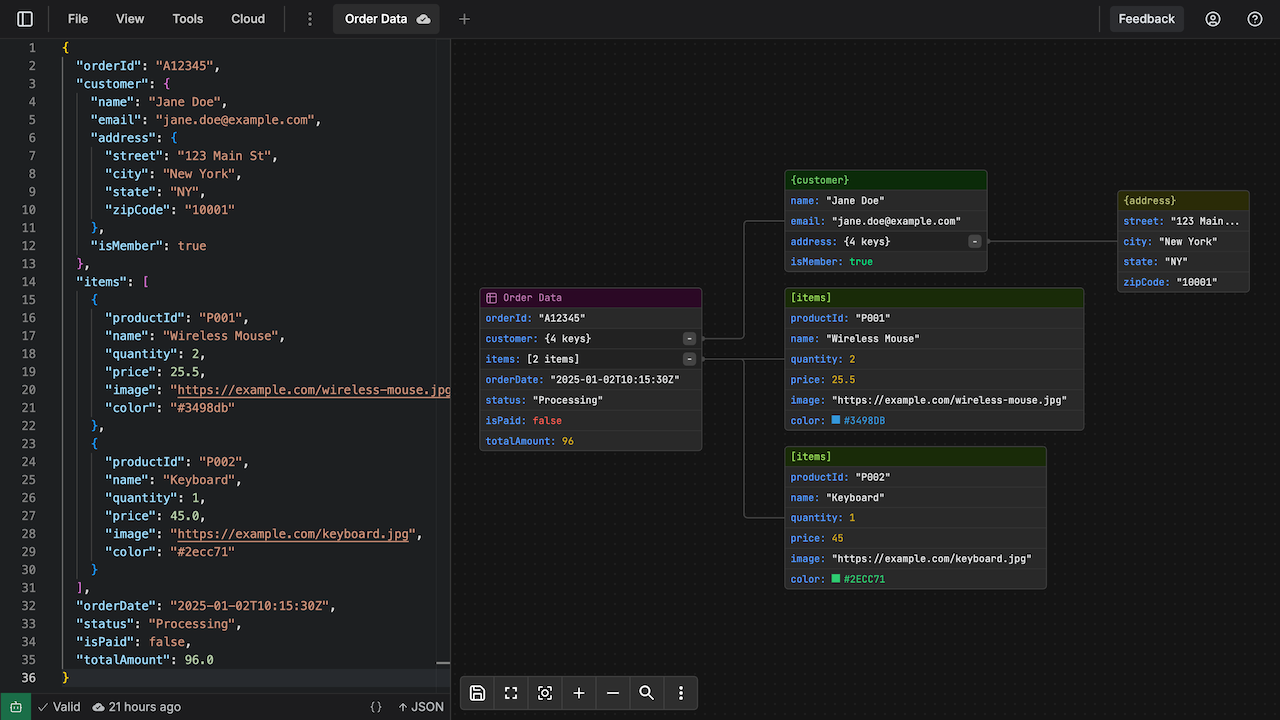Toggle the sidebar panel icon
Image resolution: width=1280 pixels, height=720 pixels.
point(25,19)
